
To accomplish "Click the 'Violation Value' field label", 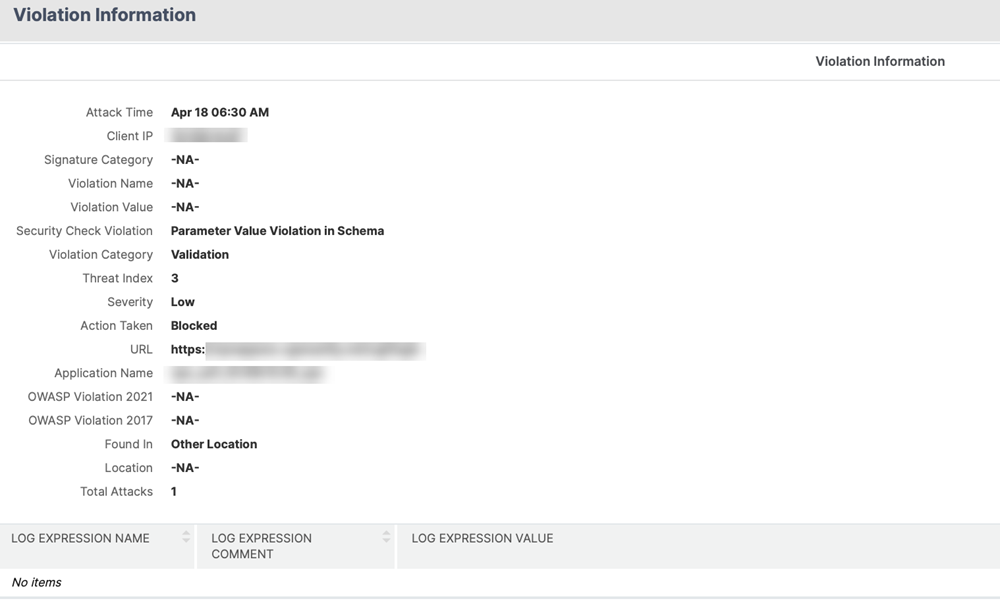I will [112, 207].
